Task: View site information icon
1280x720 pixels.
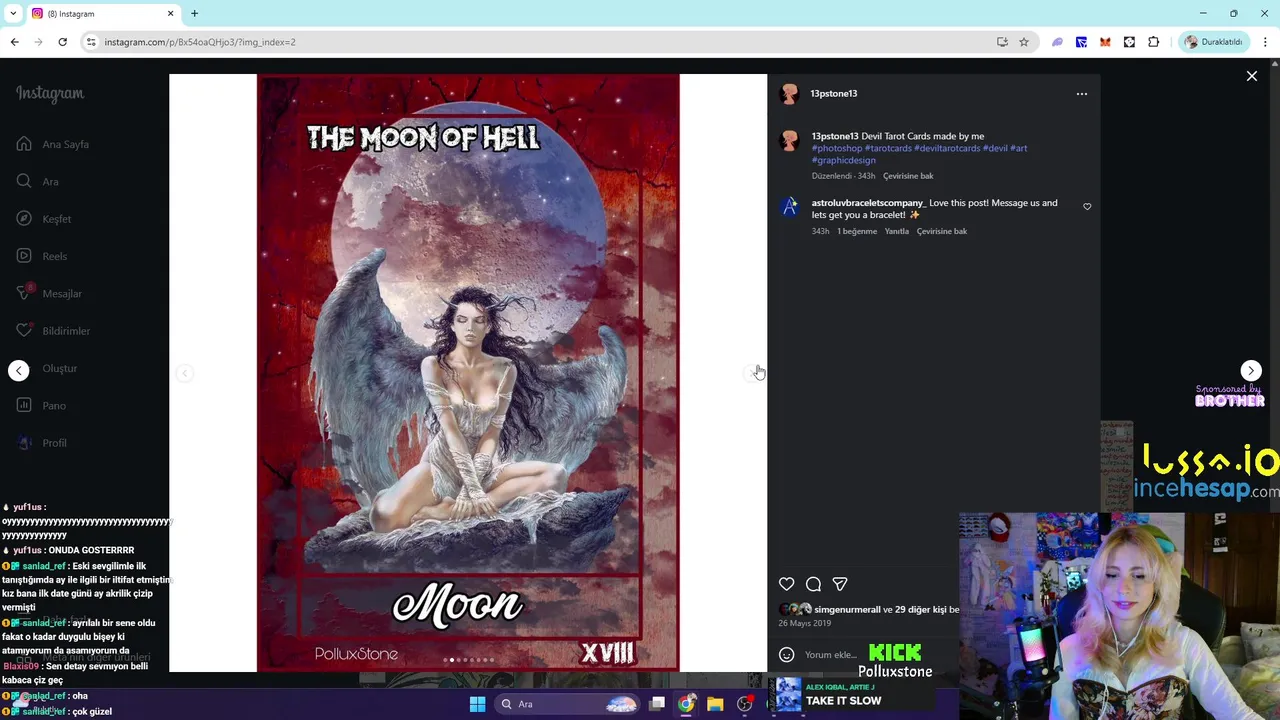Action: (91, 42)
